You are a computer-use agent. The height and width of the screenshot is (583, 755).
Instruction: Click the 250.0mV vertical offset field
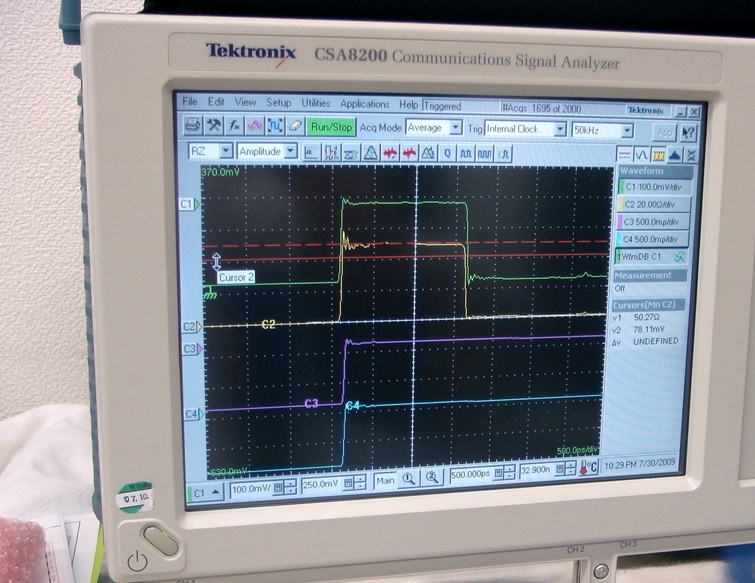click(321, 484)
